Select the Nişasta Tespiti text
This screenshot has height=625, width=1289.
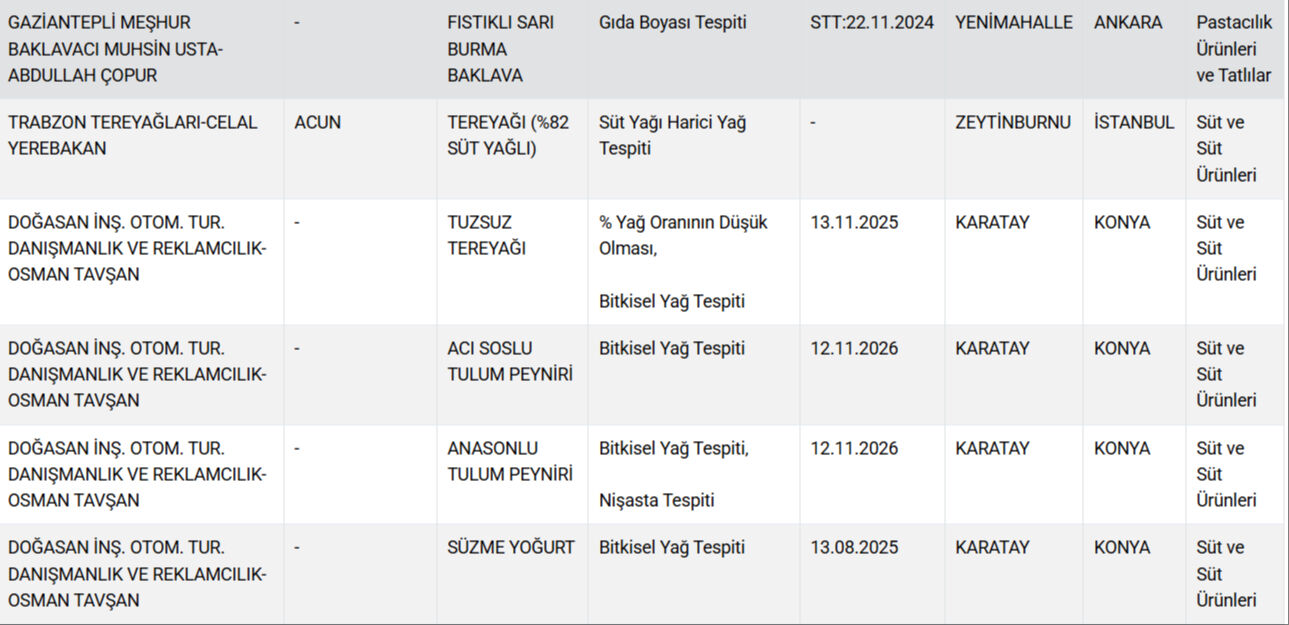tap(657, 500)
